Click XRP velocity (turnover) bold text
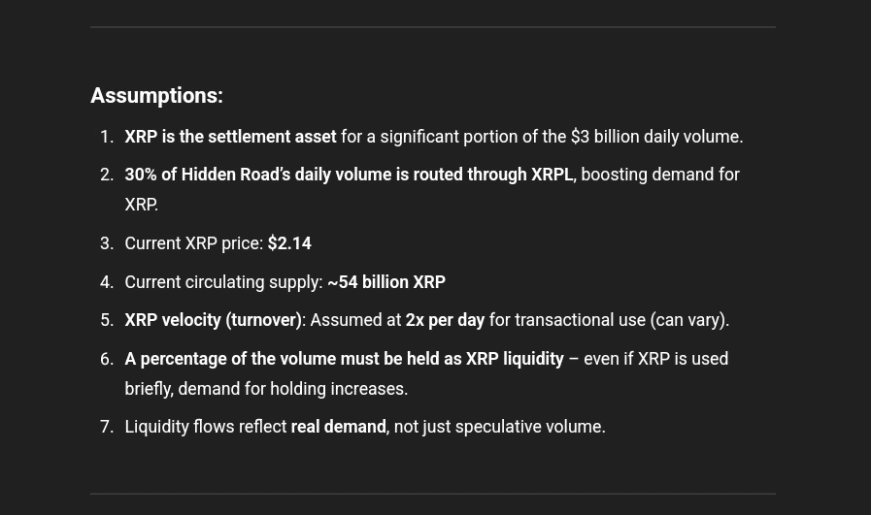This screenshot has width=873, height=515. [213, 320]
